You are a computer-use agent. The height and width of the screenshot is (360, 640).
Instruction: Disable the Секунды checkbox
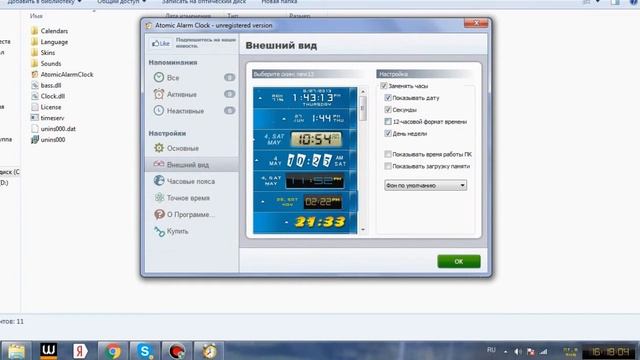point(388,109)
